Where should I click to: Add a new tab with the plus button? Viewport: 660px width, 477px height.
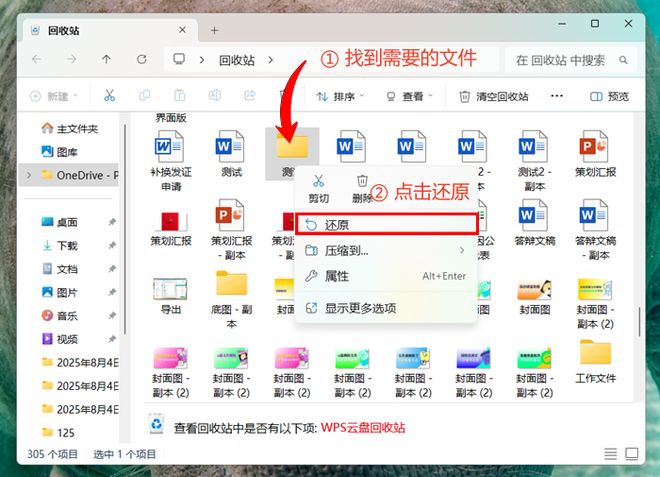point(215,30)
